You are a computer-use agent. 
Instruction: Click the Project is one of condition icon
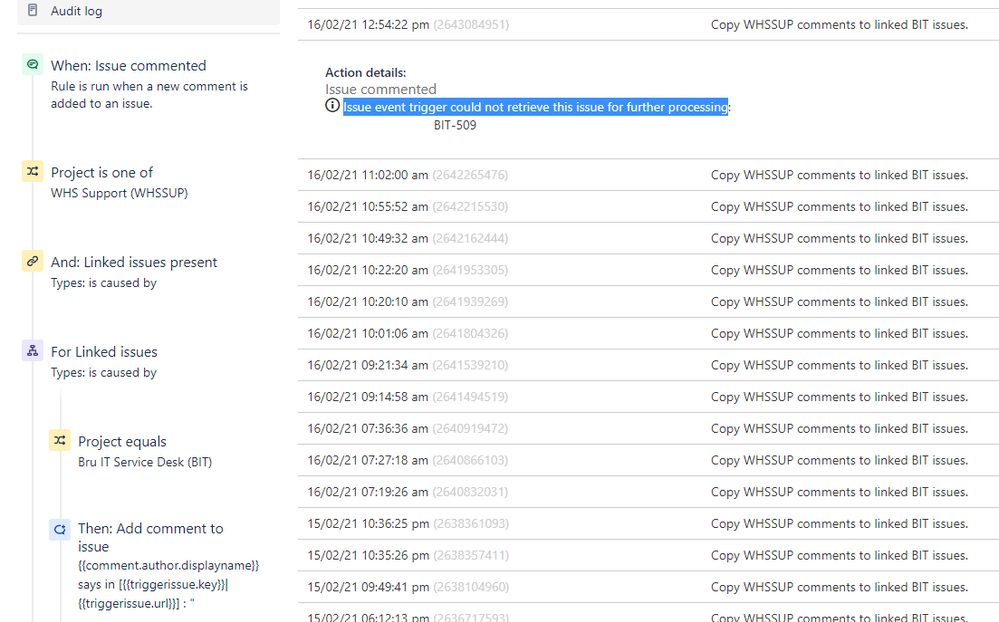pos(32,171)
